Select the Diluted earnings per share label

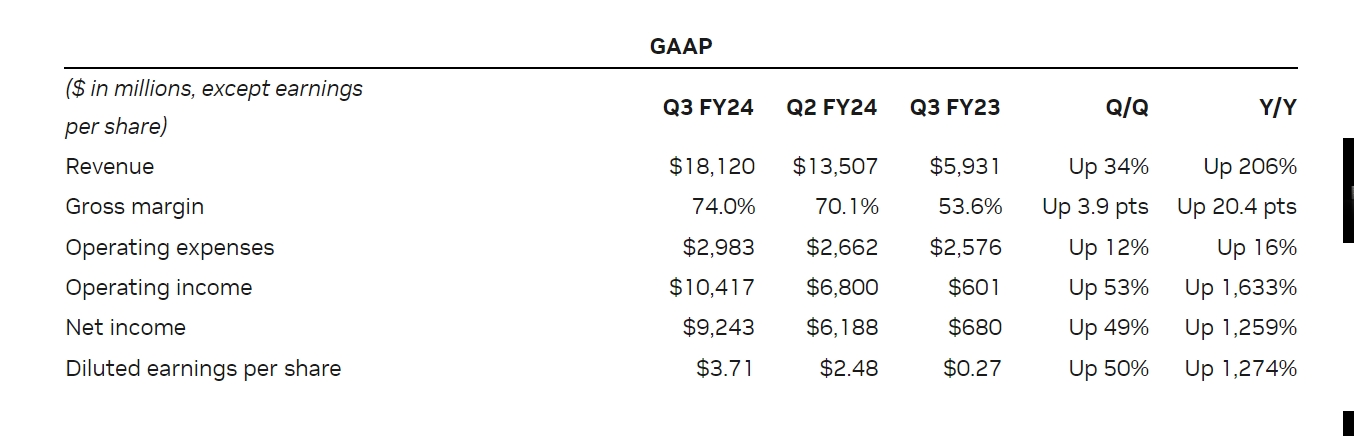(203, 369)
